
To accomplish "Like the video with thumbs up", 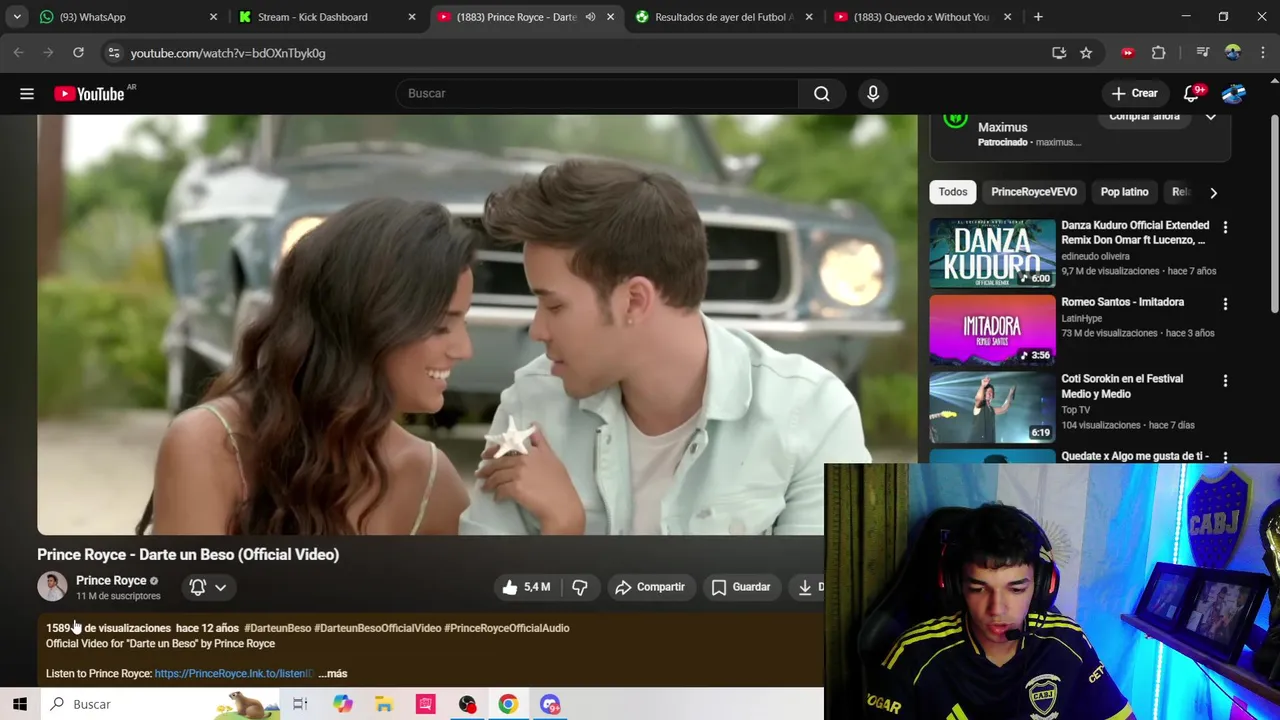I will pos(527,588).
